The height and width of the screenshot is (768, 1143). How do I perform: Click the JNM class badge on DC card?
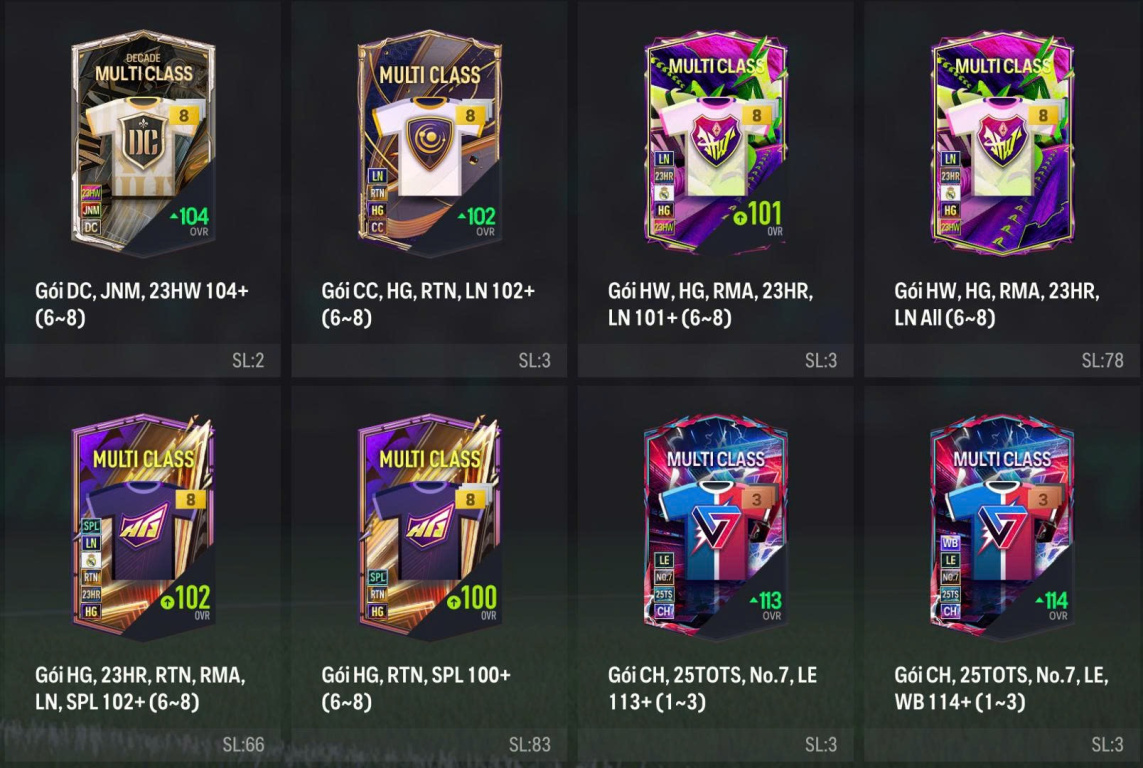point(91,211)
